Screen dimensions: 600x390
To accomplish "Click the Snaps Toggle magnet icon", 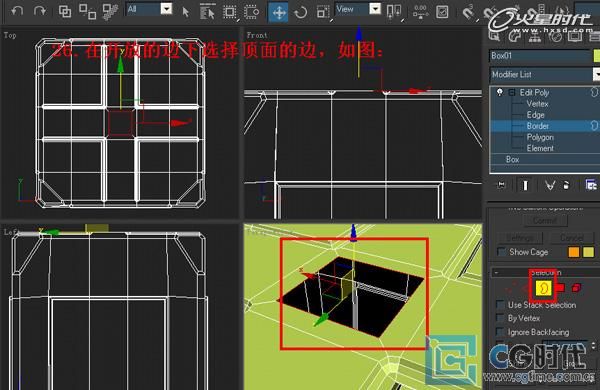I will pos(467,13).
